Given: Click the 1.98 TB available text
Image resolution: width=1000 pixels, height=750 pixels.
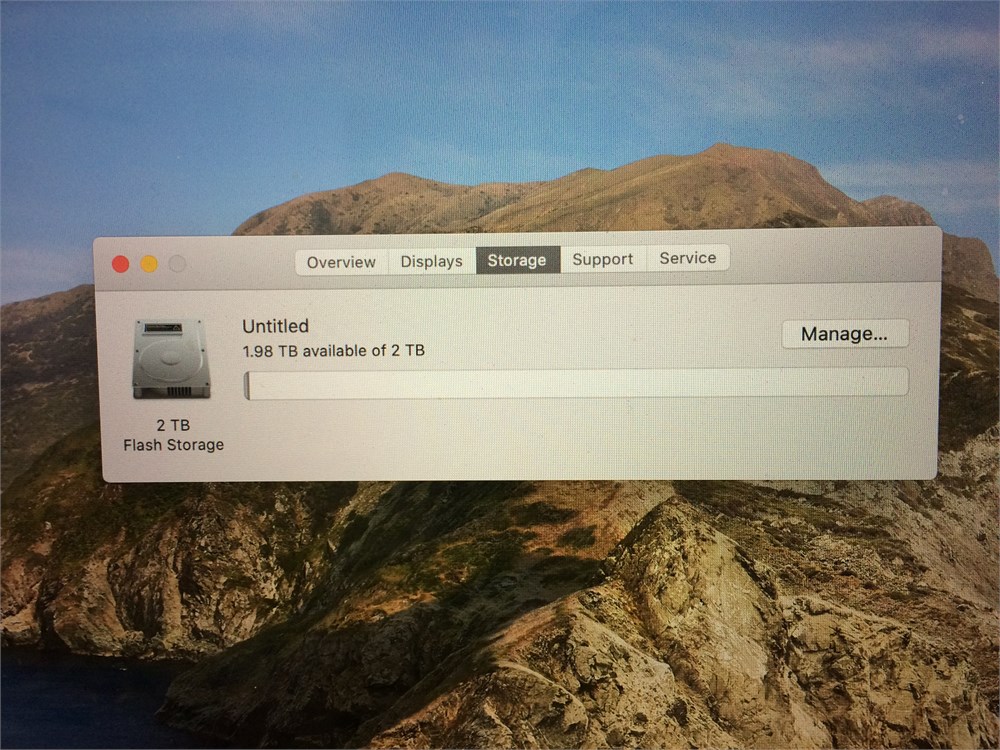Looking at the screenshot, I should tap(334, 351).
